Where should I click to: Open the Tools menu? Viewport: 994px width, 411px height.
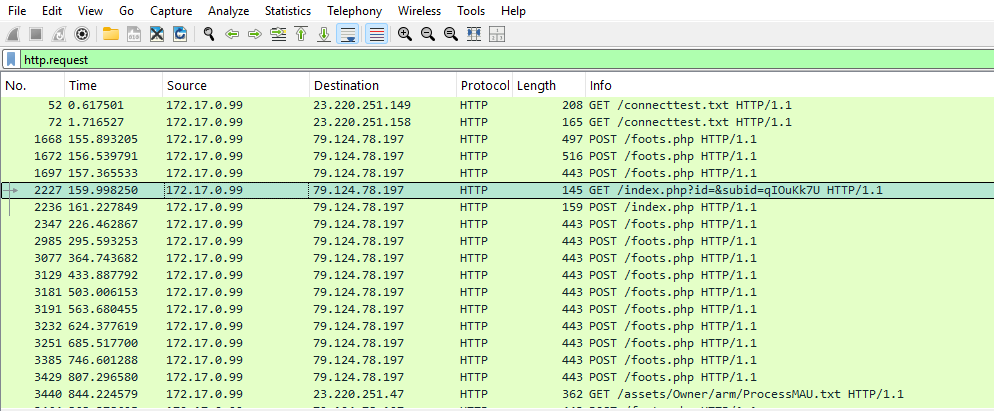[470, 11]
